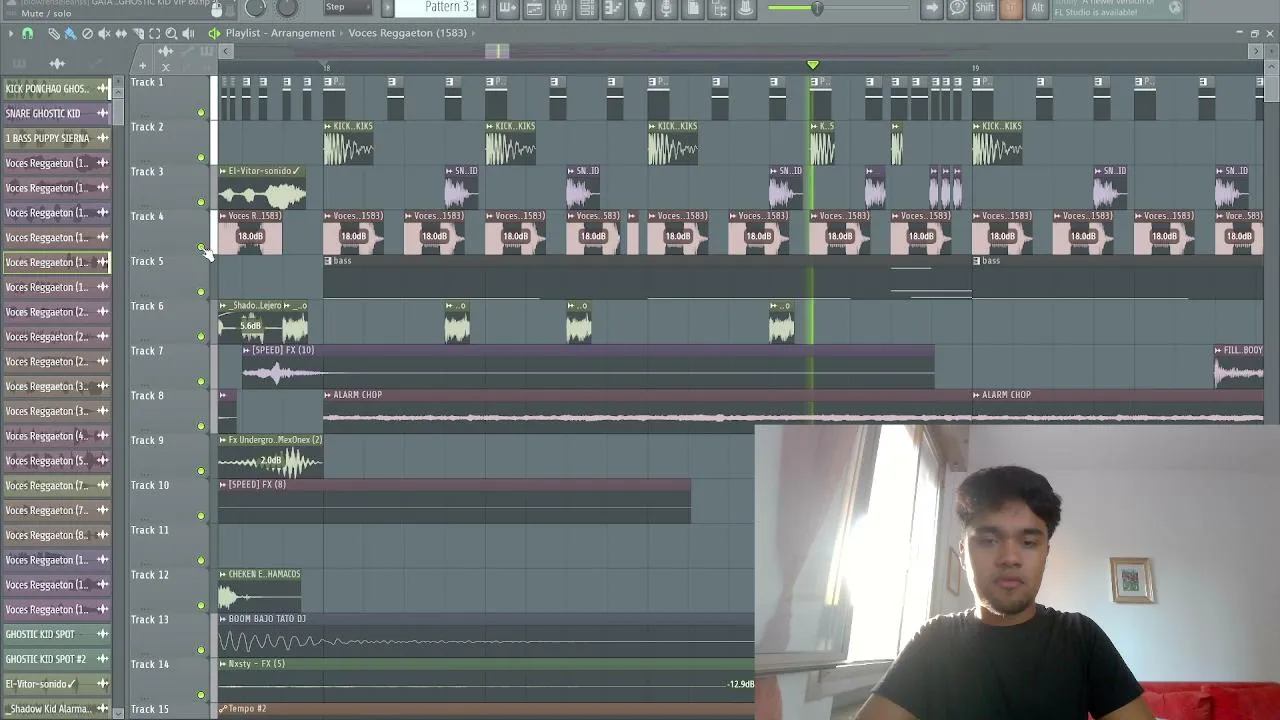Click the X icon below the plus
Viewport: 1280px width, 720px height.
[x=166, y=67]
